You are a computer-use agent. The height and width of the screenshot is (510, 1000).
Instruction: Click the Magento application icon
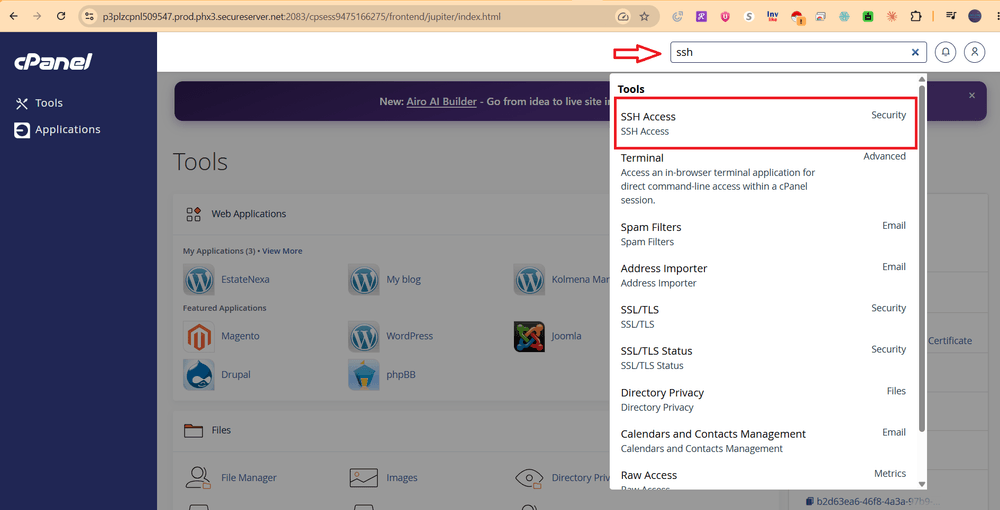click(199, 336)
